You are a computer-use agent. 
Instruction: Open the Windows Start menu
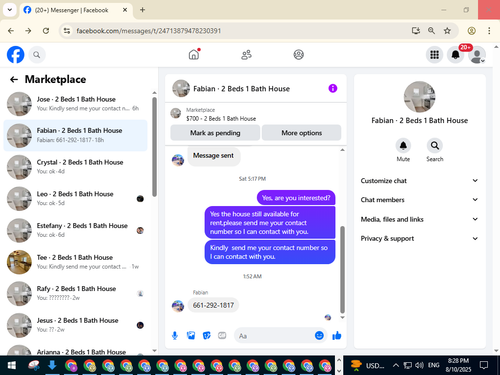tap(11, 366)
